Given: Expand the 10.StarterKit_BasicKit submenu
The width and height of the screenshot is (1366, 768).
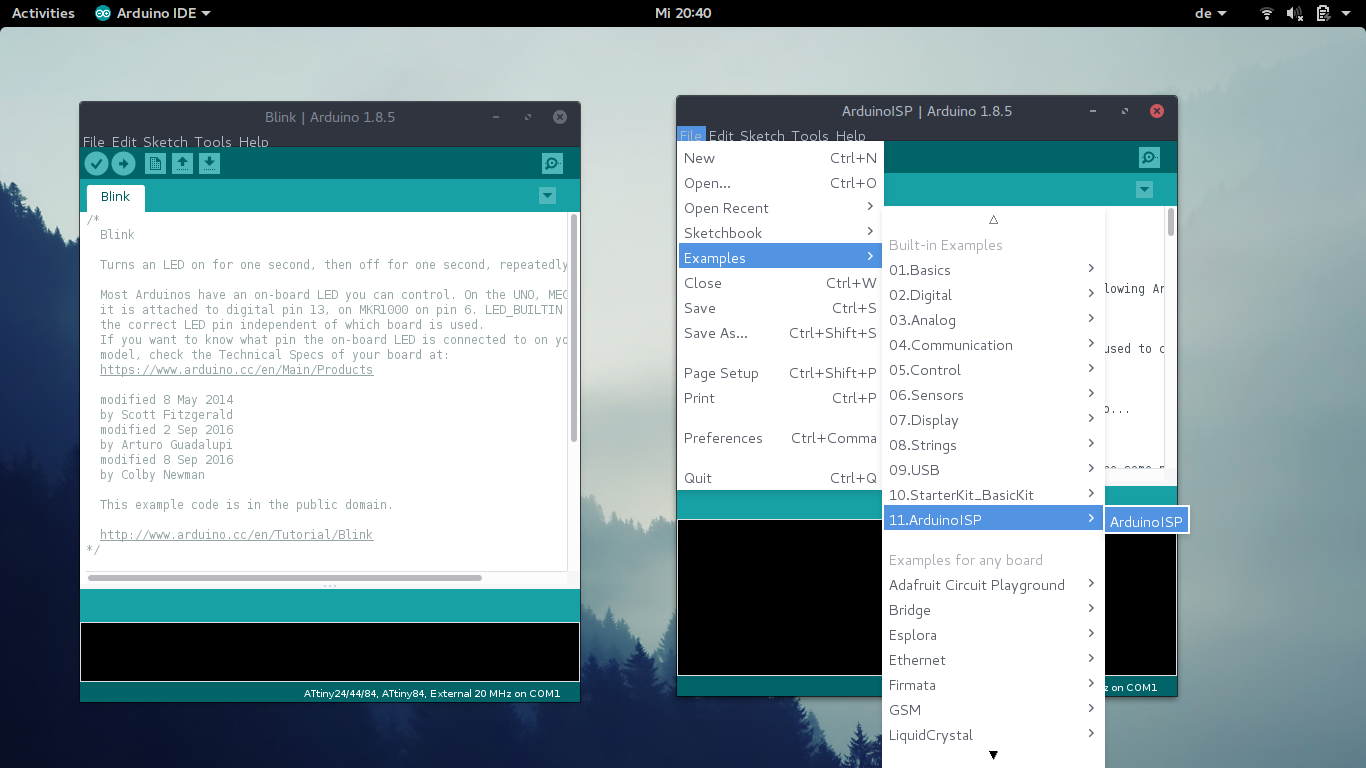Looking at the screenshot, I should 993,495.
